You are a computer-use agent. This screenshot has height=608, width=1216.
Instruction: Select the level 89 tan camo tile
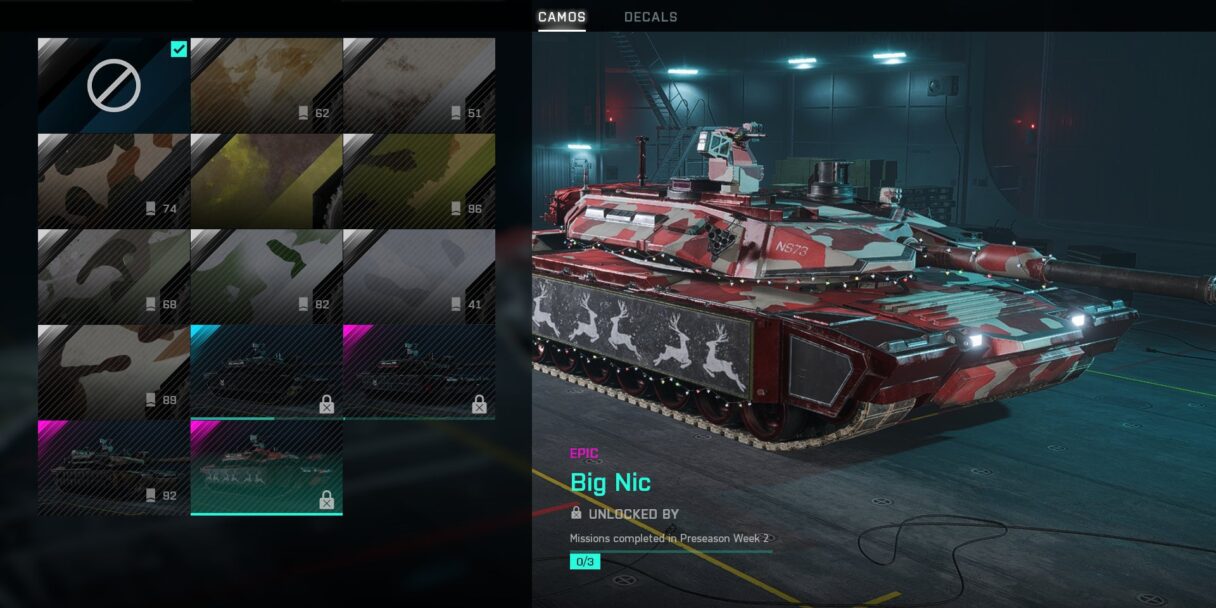(113, 371)
